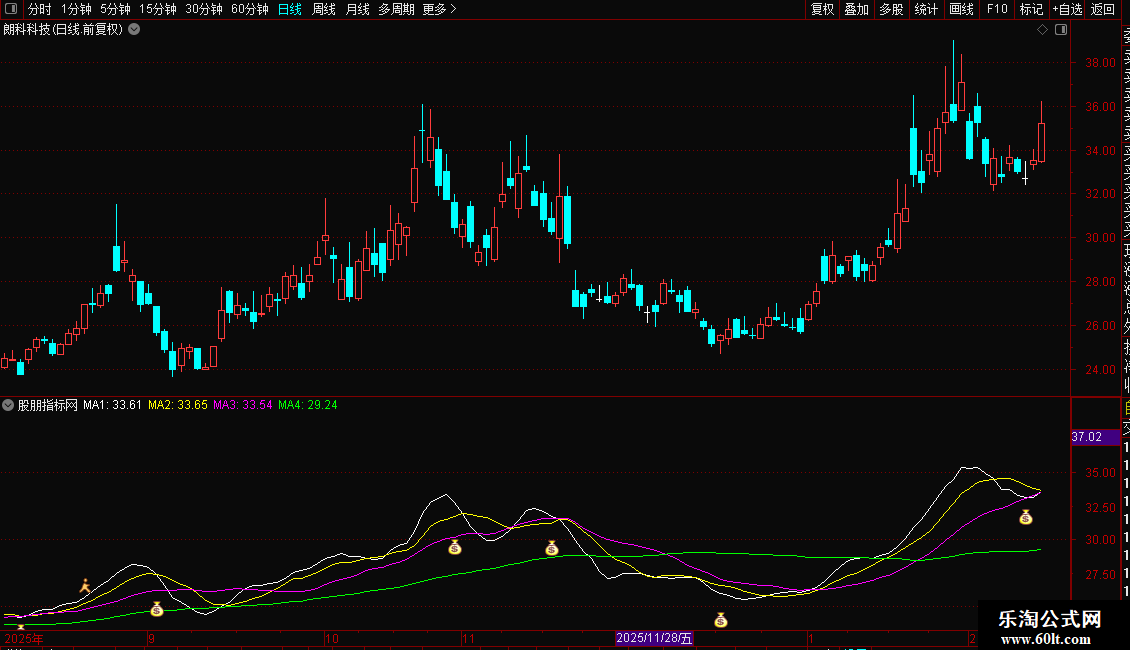
Task: Click the 返回 back button
Action: [x=1103, y=9]
